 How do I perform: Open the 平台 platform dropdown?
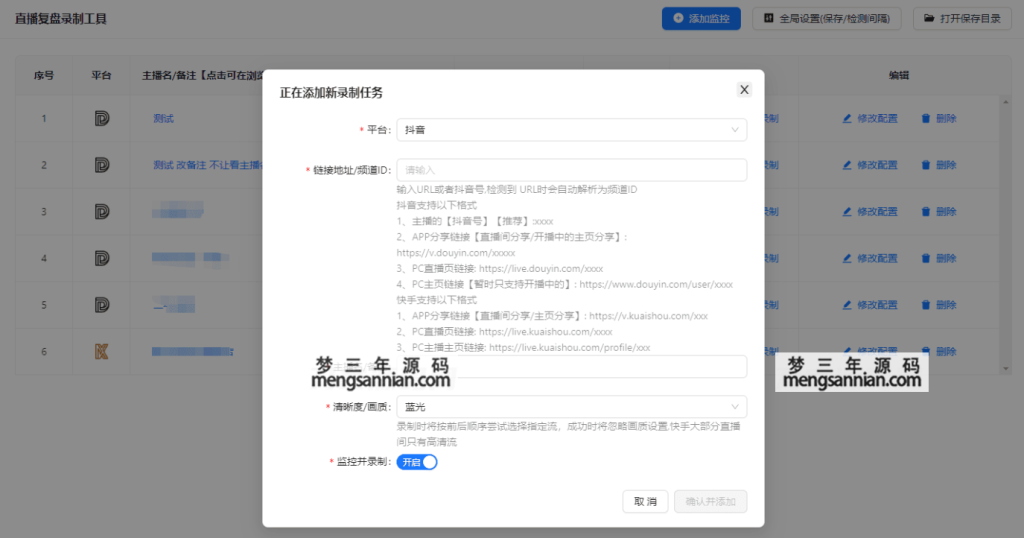tap(571, 130)
